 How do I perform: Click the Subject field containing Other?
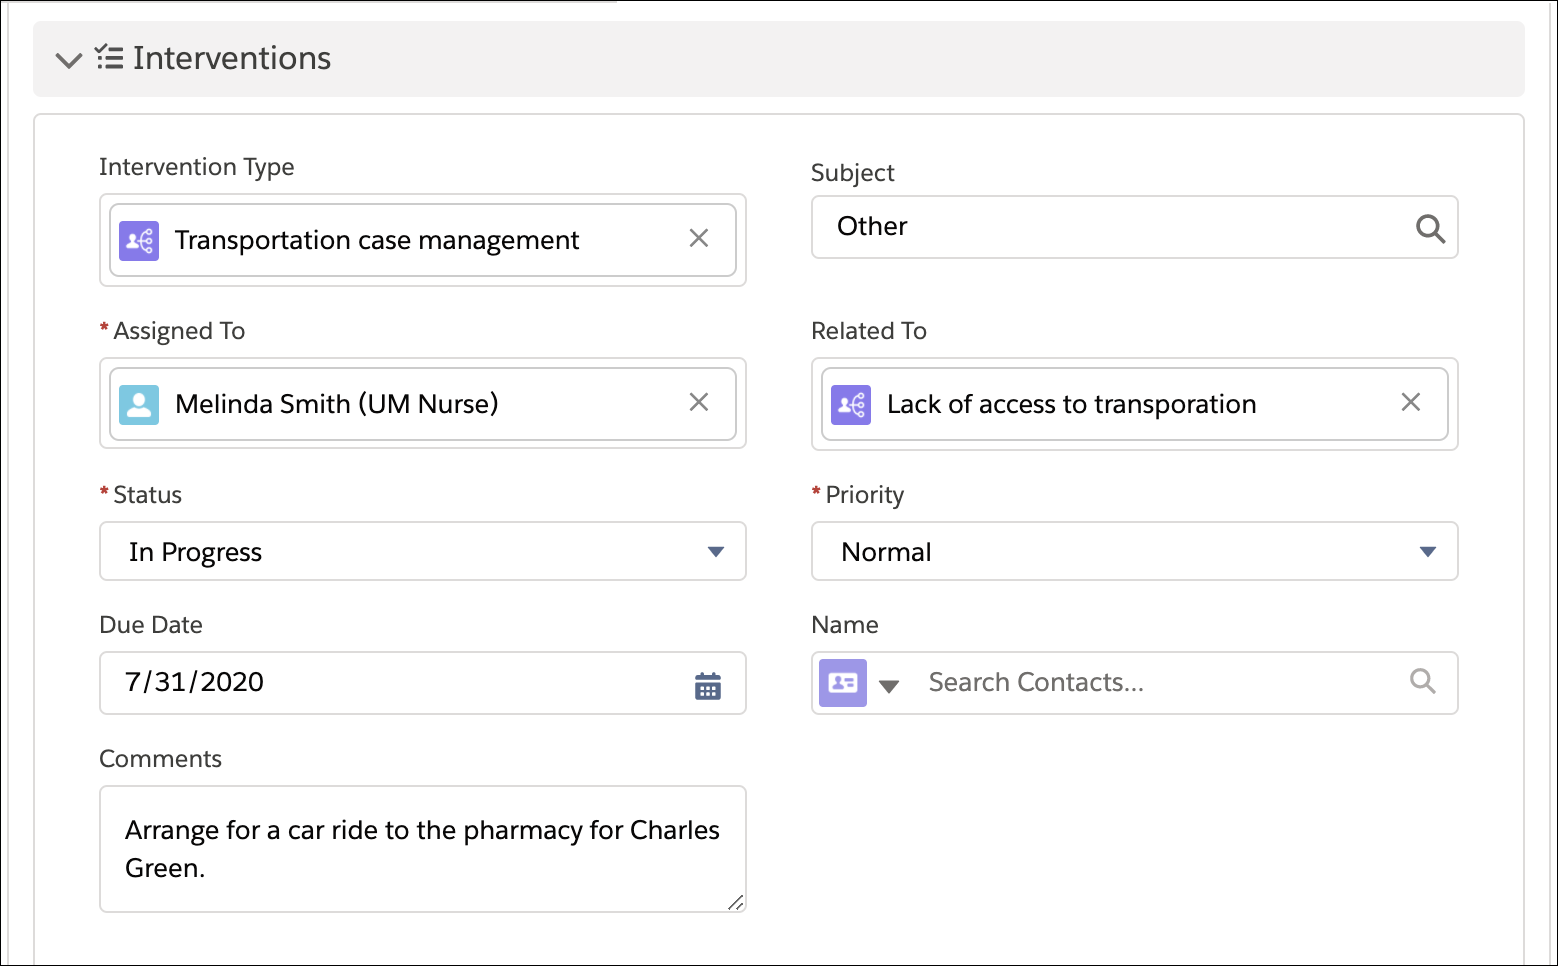(x=1134, y=227)
